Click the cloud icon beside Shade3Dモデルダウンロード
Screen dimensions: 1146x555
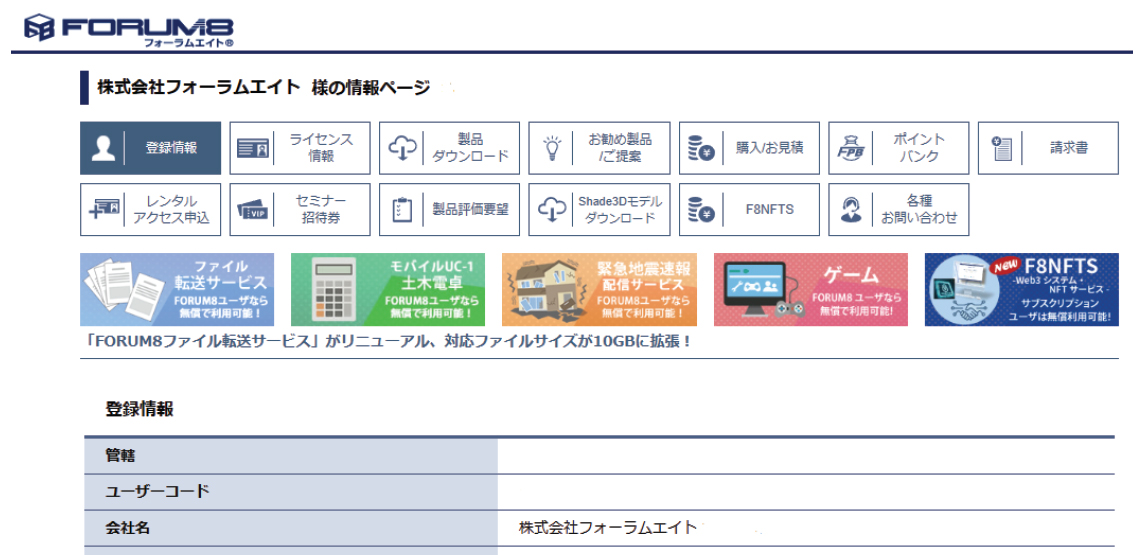[552, 210]
